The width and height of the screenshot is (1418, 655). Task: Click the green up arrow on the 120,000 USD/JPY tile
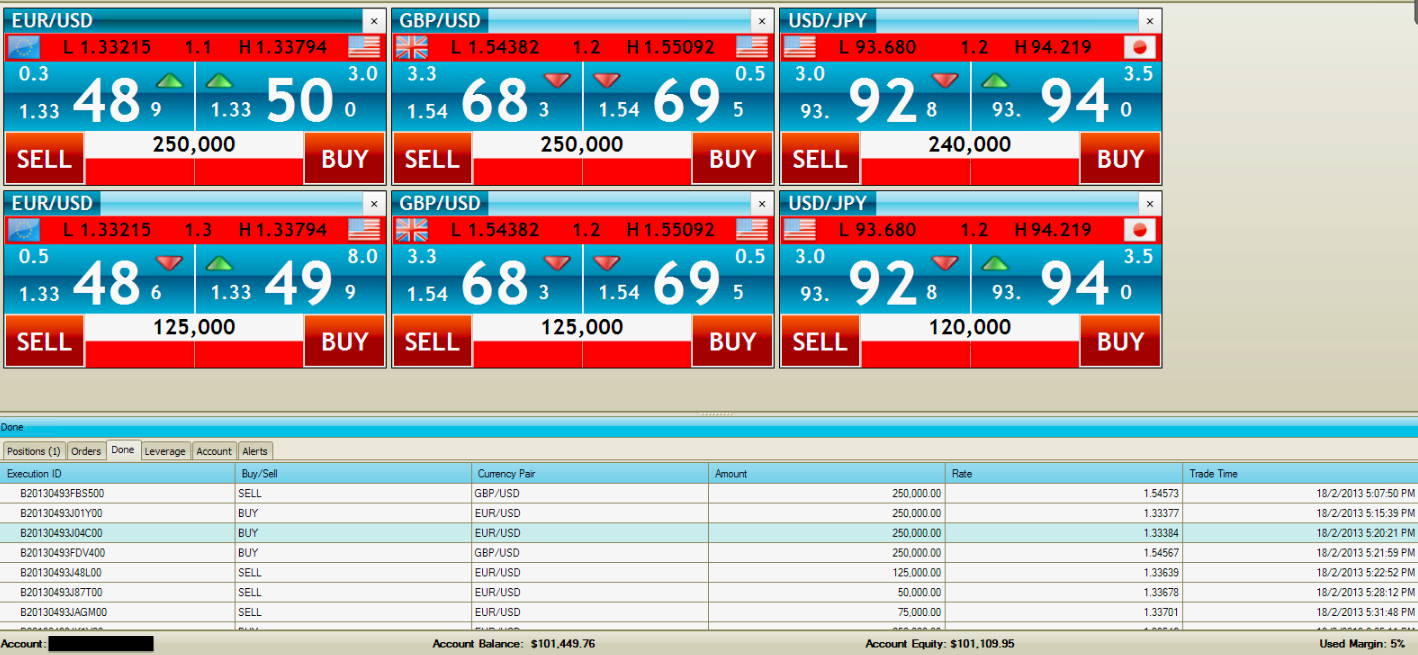click(996, 264)
